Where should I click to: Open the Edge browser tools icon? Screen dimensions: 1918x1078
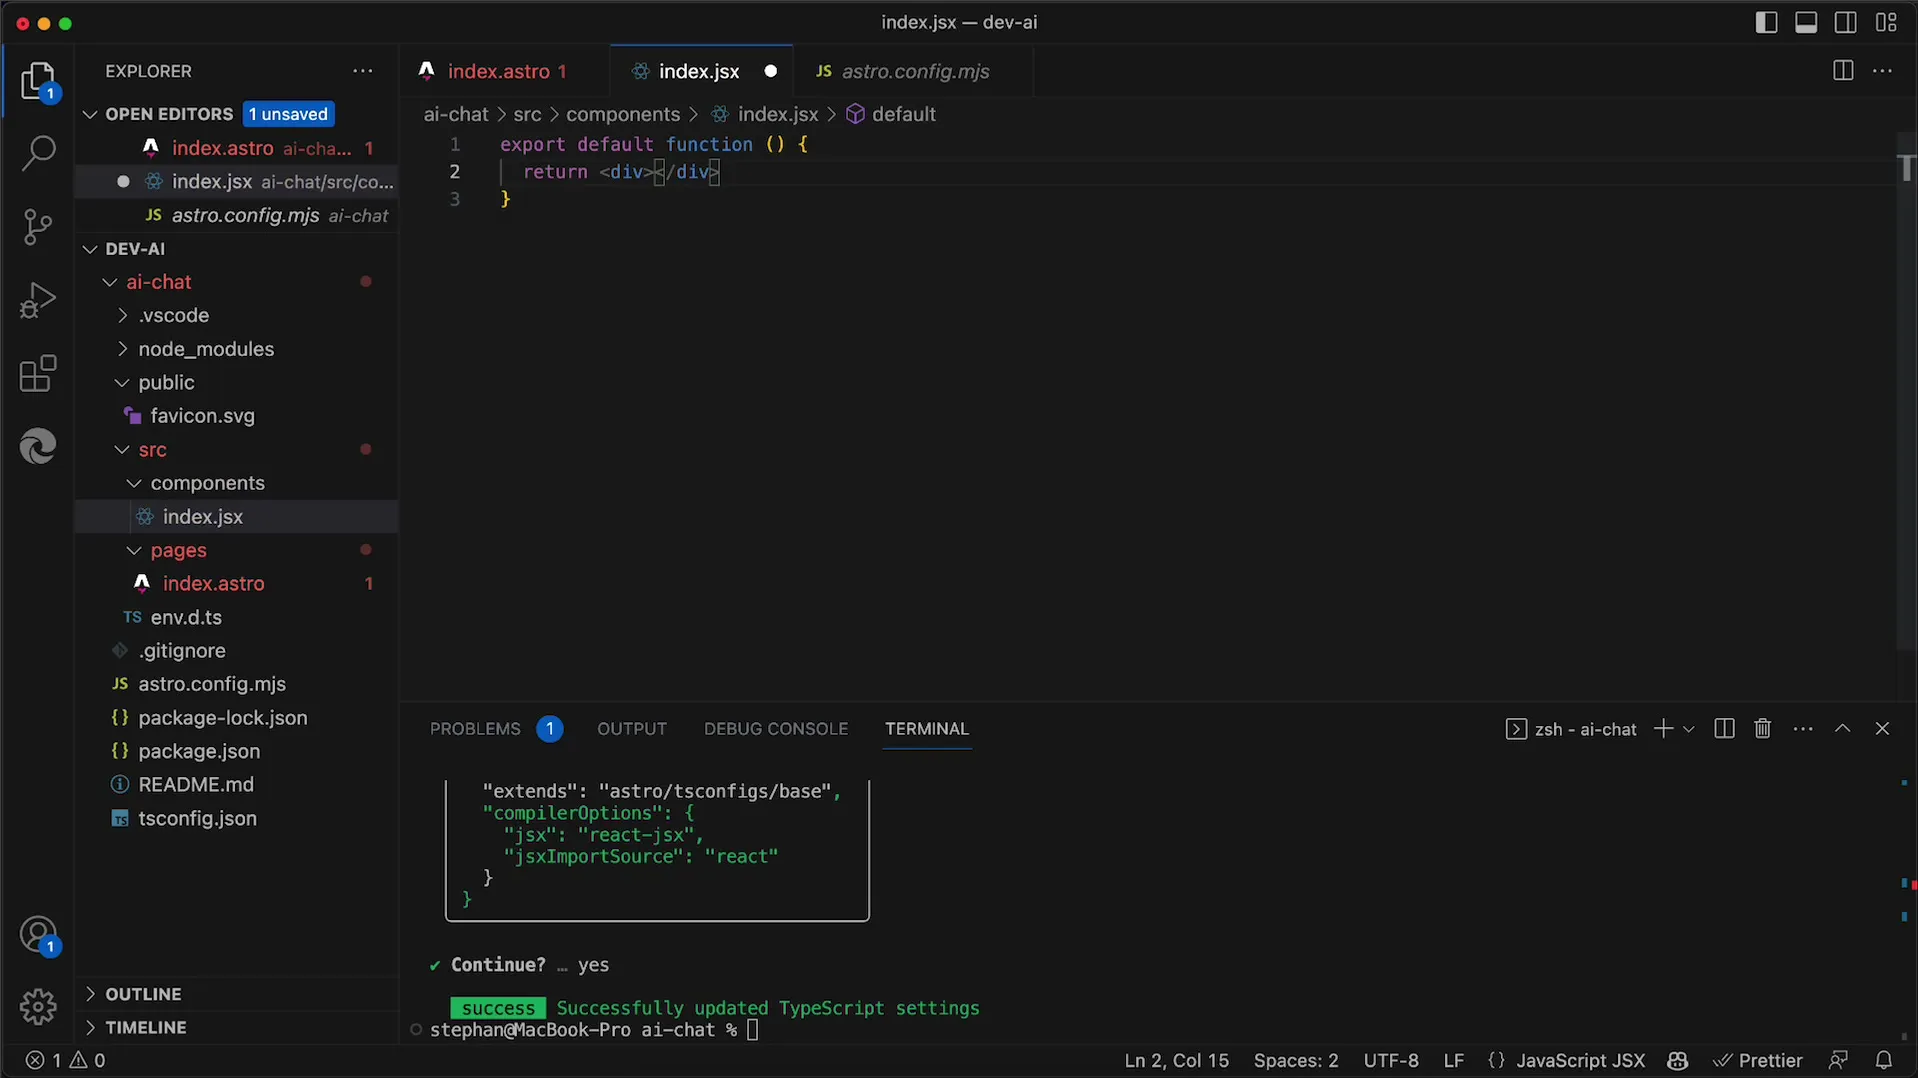point(38,447)
